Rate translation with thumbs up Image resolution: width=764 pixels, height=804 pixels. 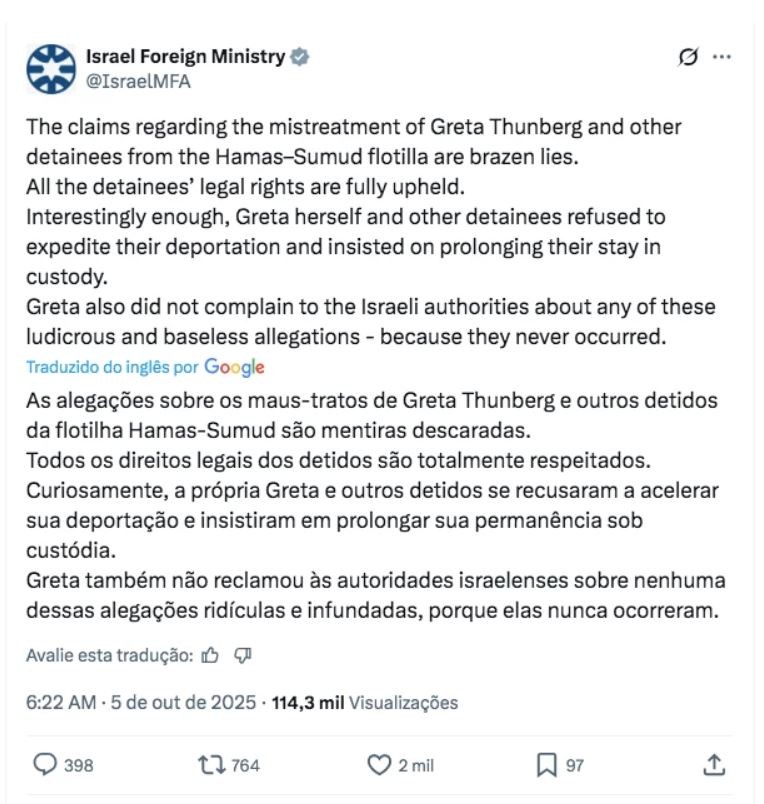click(x=210, y=655)
